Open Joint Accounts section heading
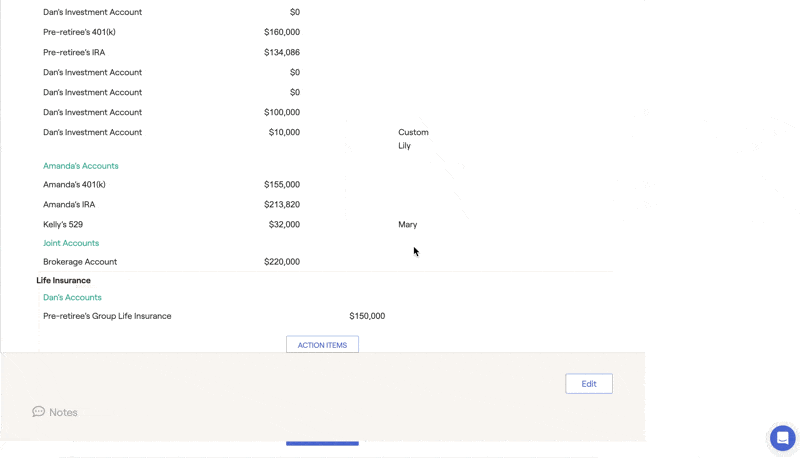This screenshot has width=800, height=458. (71, 243)
